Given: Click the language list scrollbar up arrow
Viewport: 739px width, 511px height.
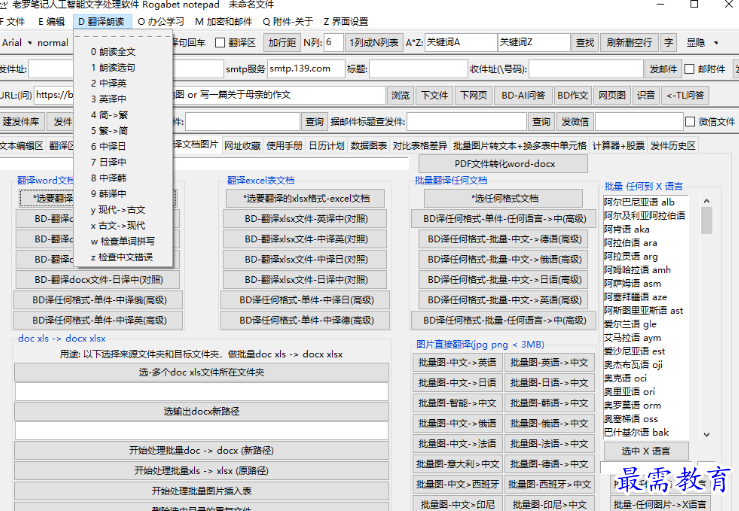Looking at the screenshot, I should tap(706, 201).
